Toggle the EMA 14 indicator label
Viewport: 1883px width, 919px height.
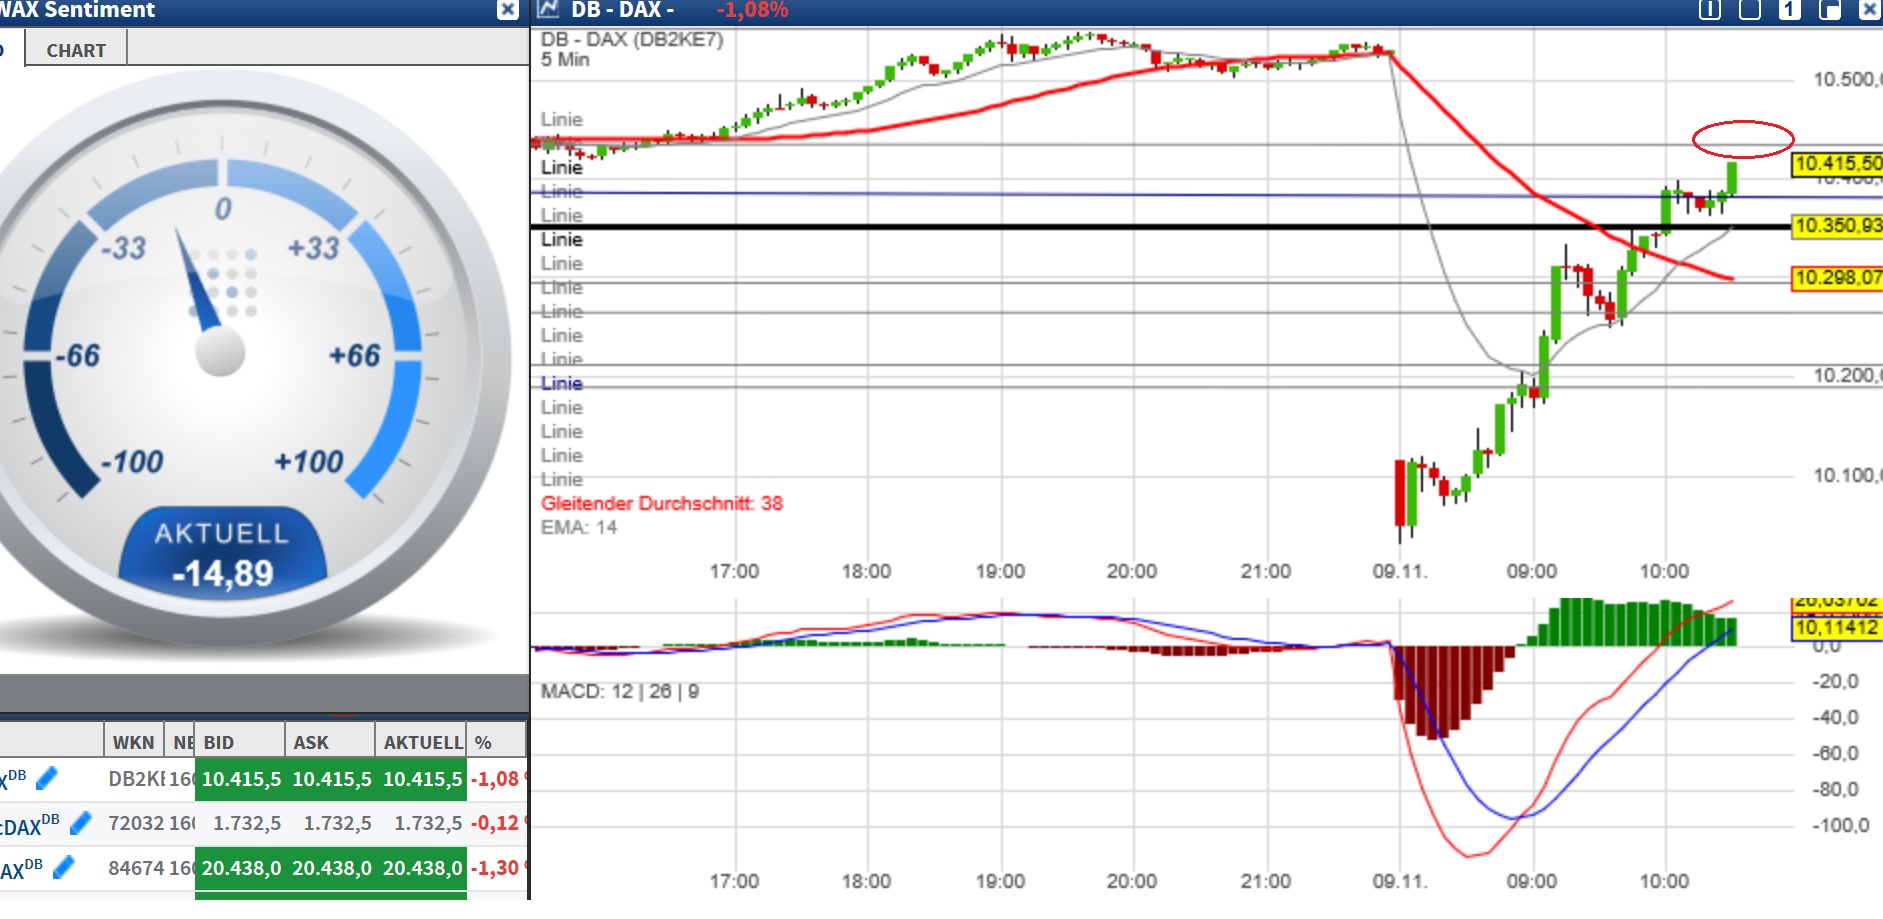click(578, 528)
